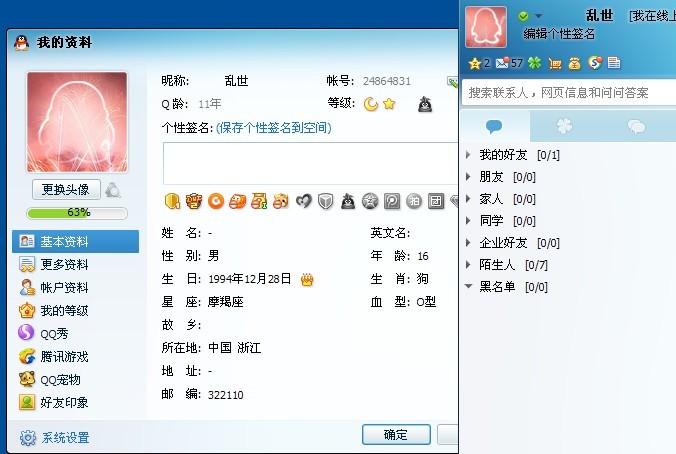Click the QQ pet face badge icon
Image resolution: width=676 pixels, height=454 pixels.
[x=282, y=201]
